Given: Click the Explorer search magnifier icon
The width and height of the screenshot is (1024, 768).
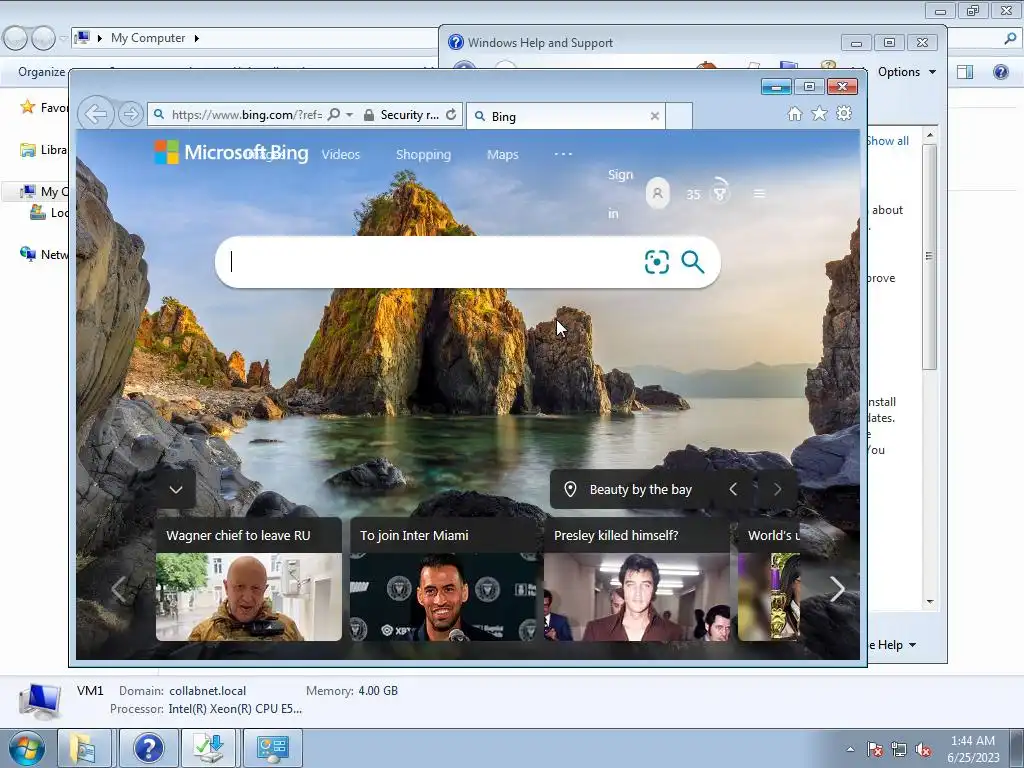Looking at the screenshot, I should coord(1010,39).
